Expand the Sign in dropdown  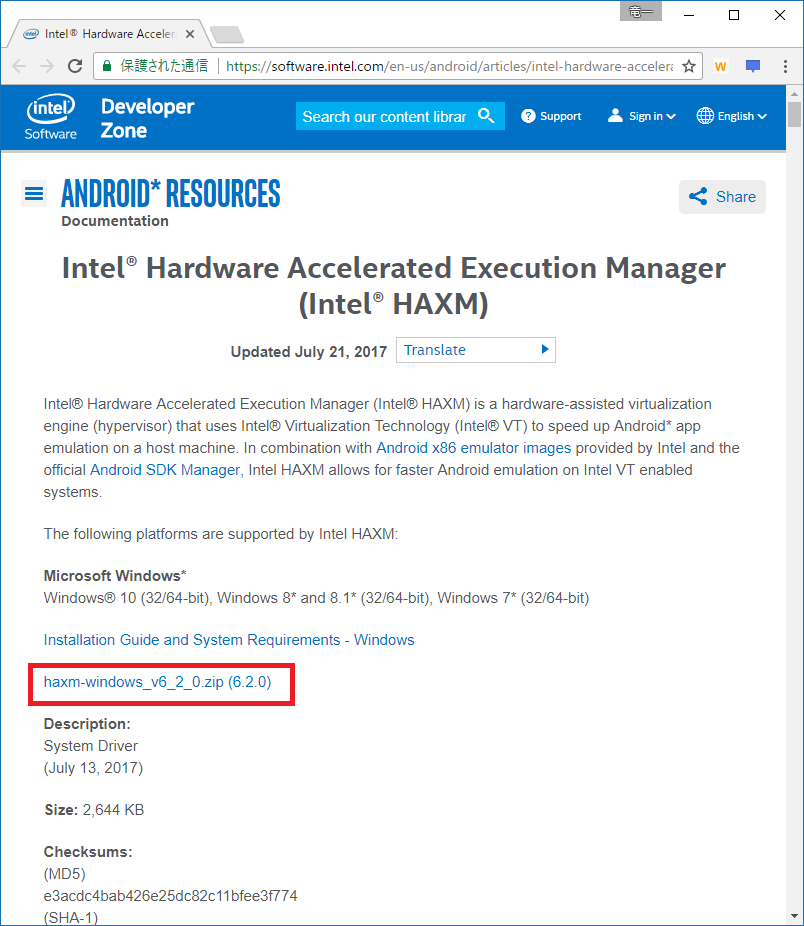[642, 116]
